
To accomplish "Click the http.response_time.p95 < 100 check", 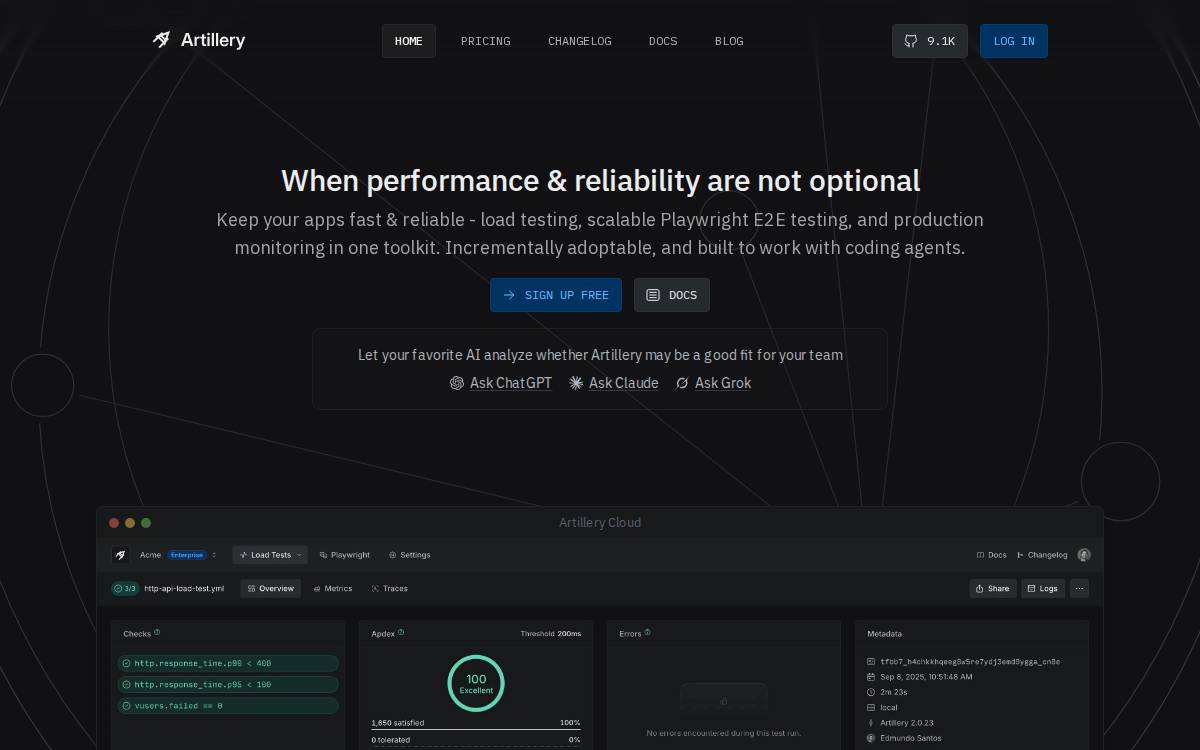I will coord(228,685).
